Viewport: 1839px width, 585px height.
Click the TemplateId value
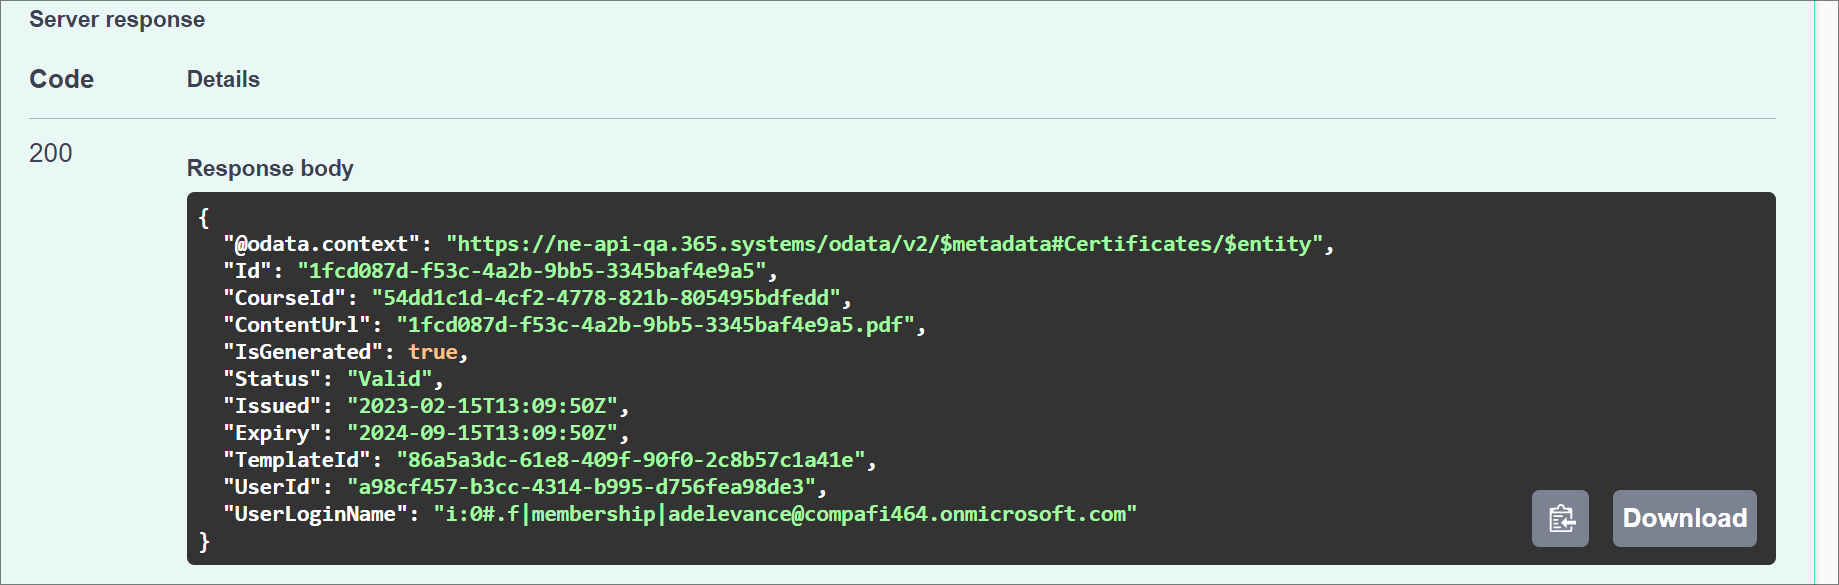[x=630, y=460]
